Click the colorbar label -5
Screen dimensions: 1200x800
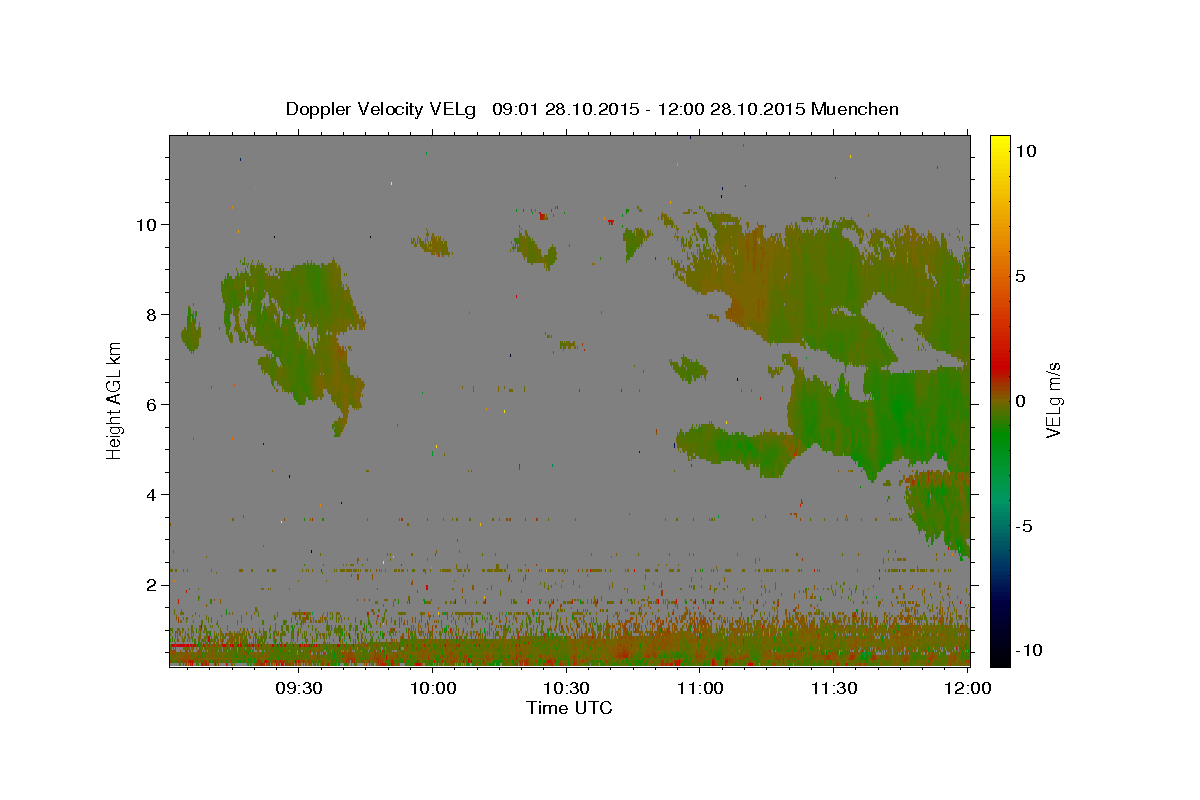(x=1025, y=526)
